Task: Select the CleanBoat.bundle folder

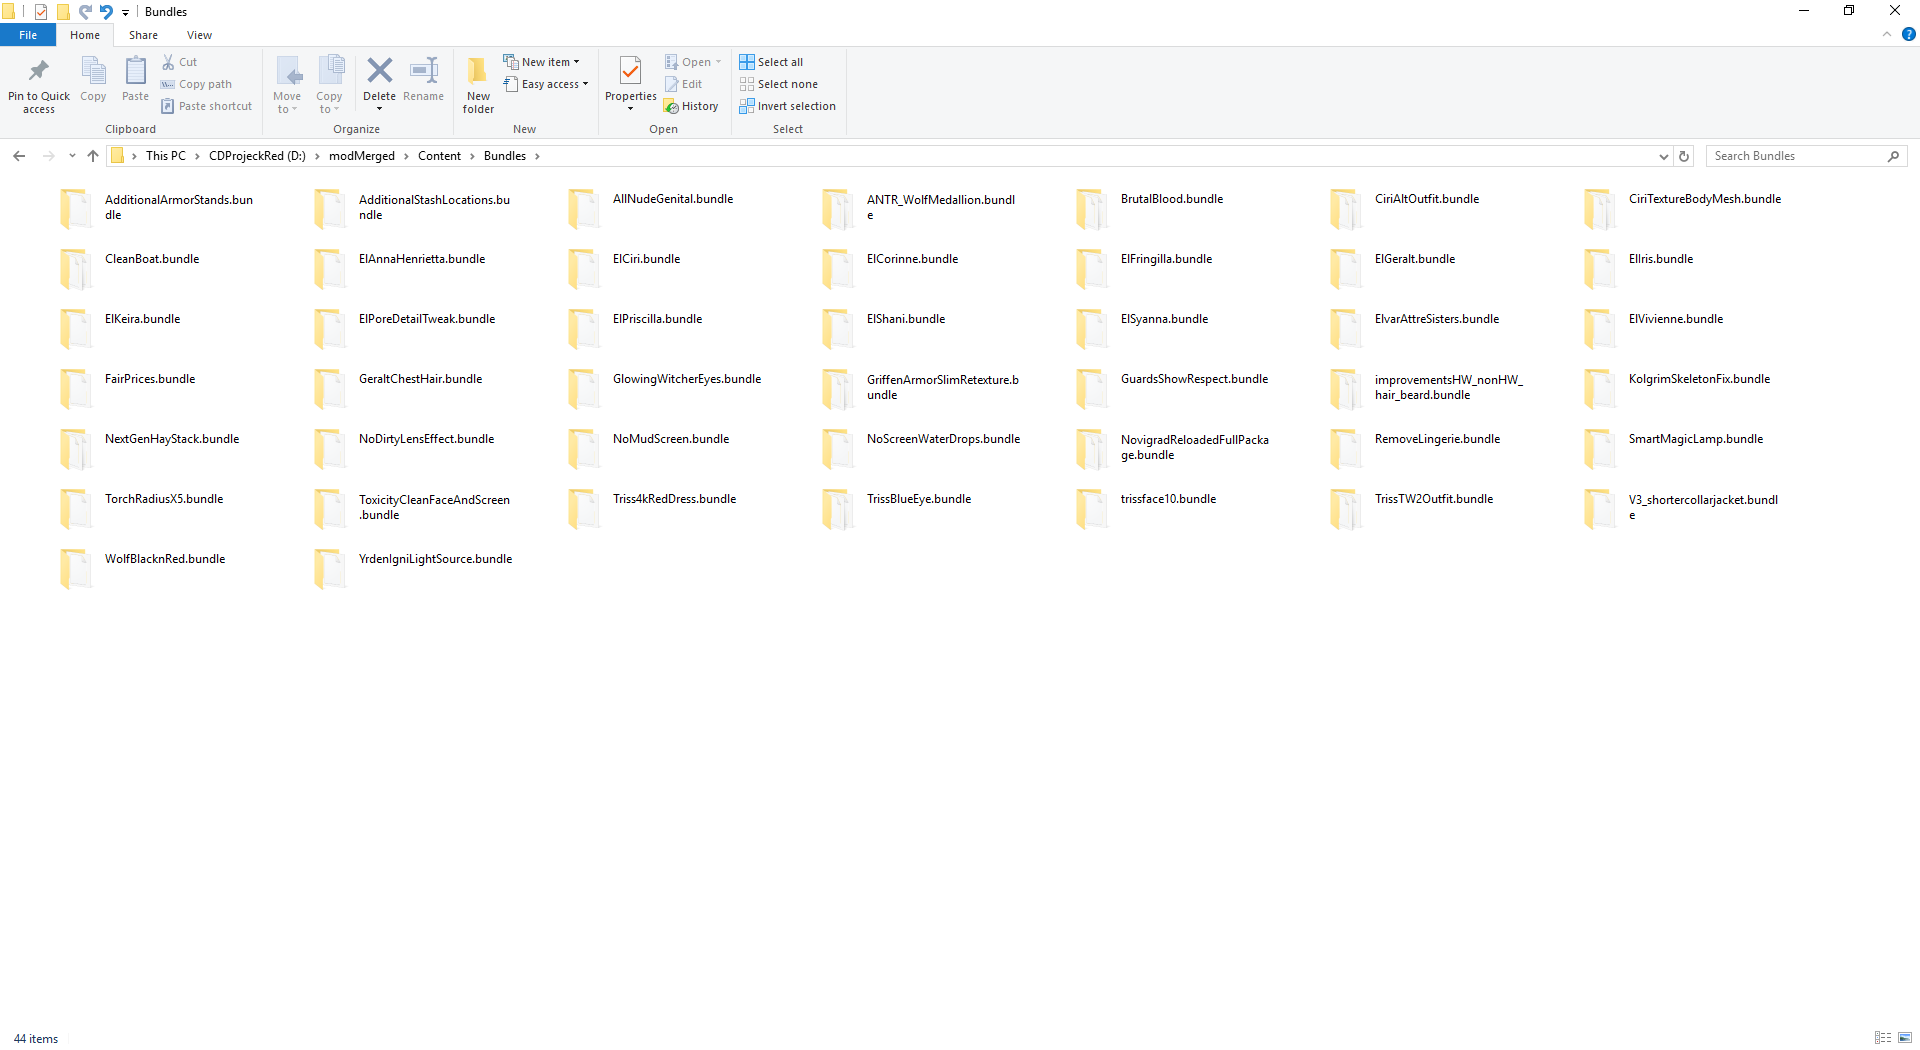Action: click(x=152, y=259)
